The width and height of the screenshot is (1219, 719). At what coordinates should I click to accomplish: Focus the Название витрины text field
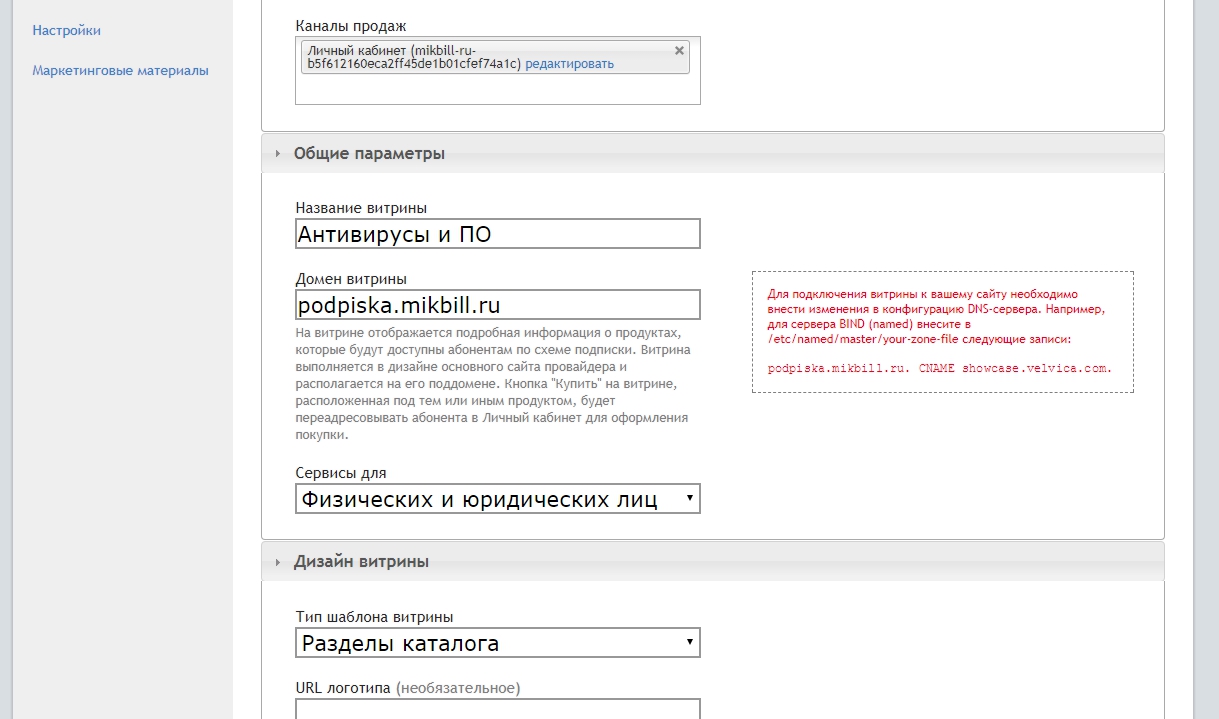(x=497, y=234)
